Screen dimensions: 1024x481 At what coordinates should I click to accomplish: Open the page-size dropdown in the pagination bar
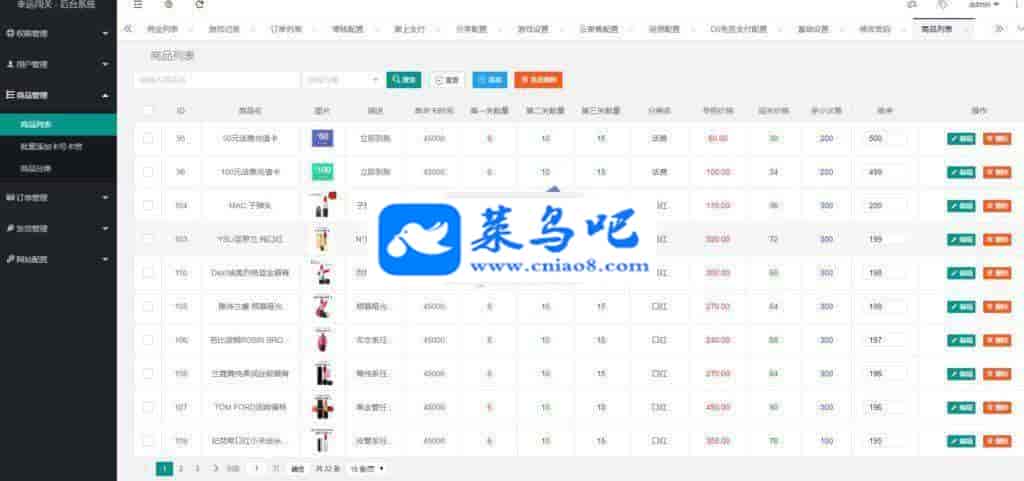(x=367, y=468)
